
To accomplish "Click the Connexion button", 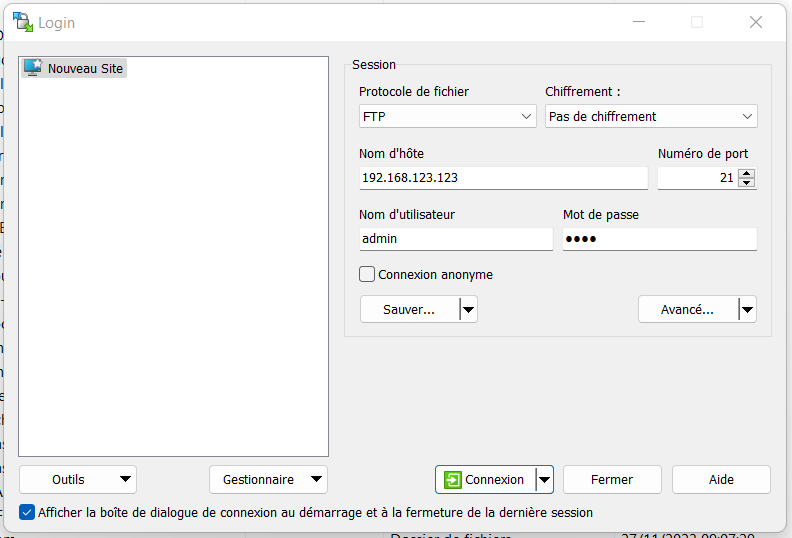I will pyautogui.click(x=485, y=480).
